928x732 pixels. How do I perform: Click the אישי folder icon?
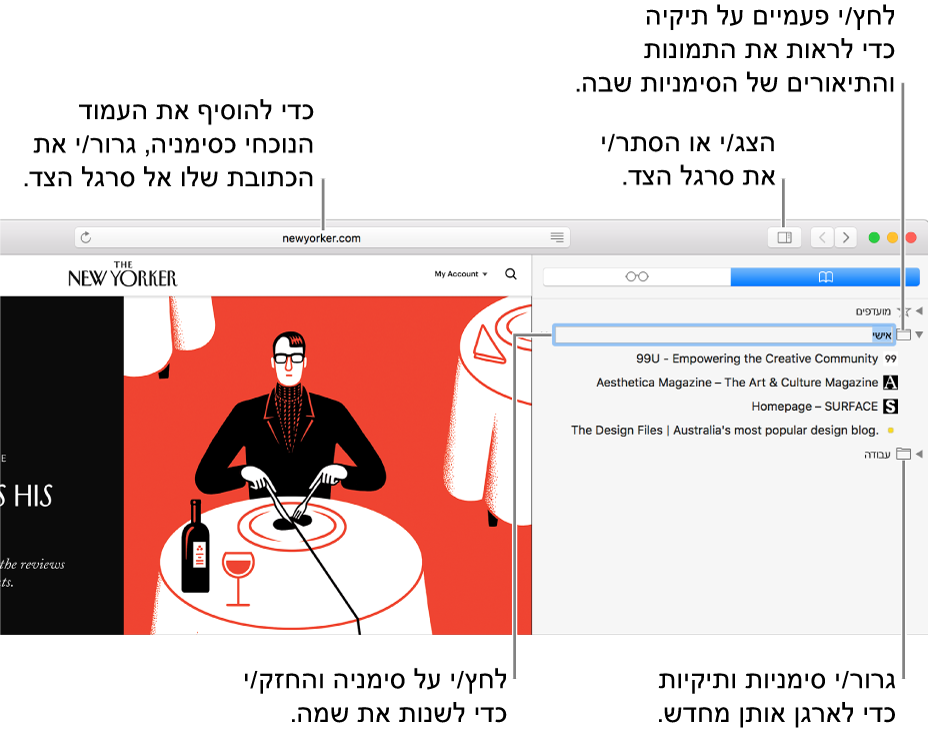click(x=903, y=335)
